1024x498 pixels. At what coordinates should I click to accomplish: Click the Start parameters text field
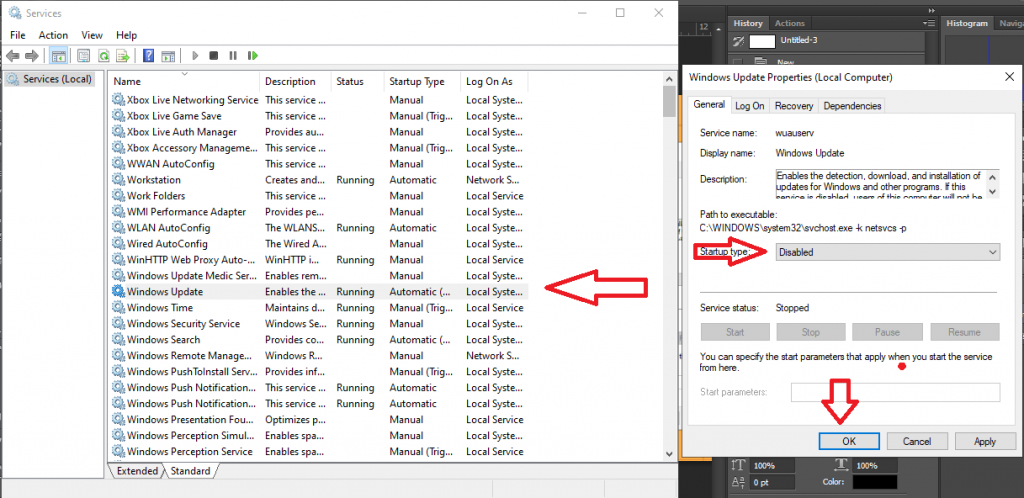[895, 392]
